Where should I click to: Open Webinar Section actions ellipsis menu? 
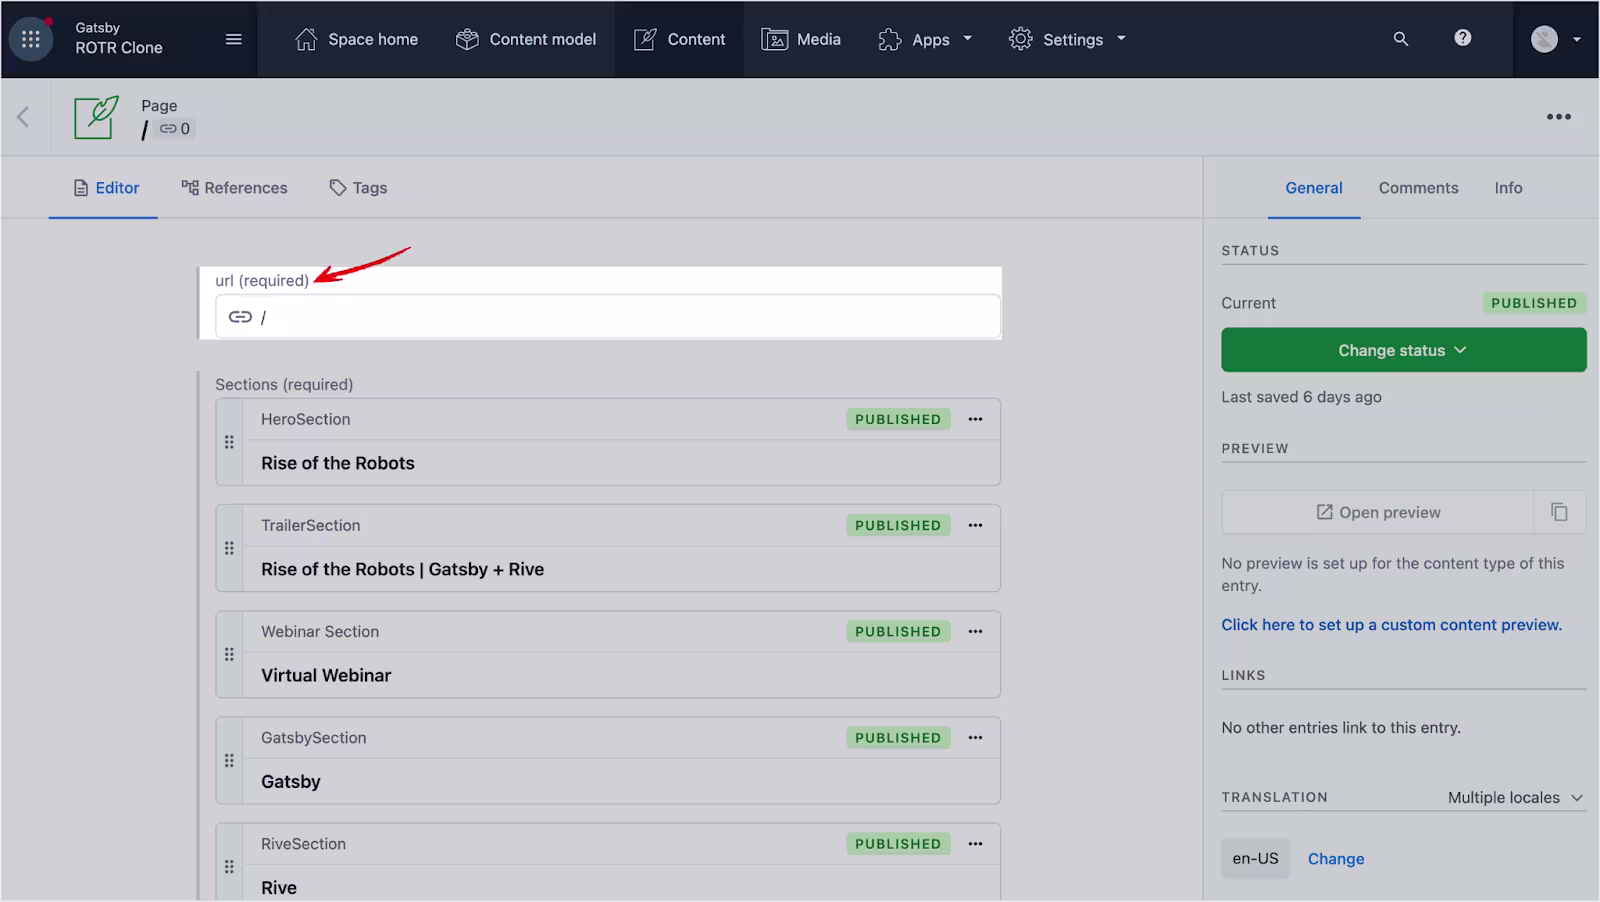(x=975, y=631)
